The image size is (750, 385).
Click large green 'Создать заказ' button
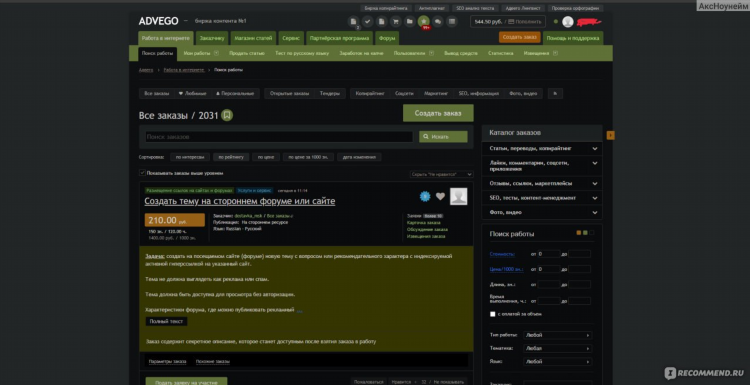tap(438, 113)
